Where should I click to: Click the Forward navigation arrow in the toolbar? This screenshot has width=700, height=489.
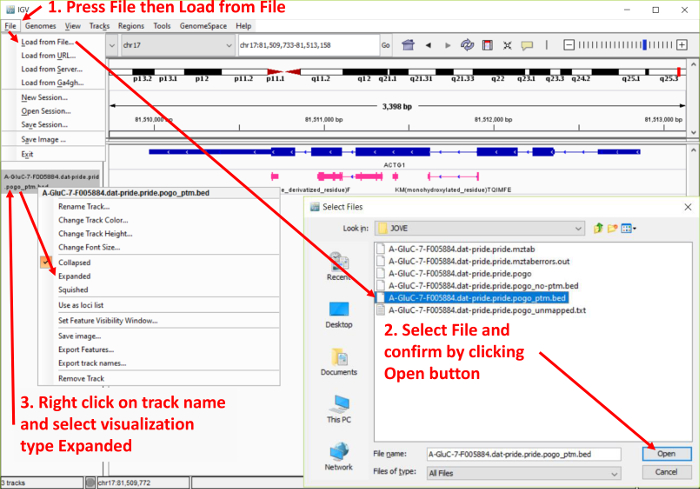click(x=447, y=45)
